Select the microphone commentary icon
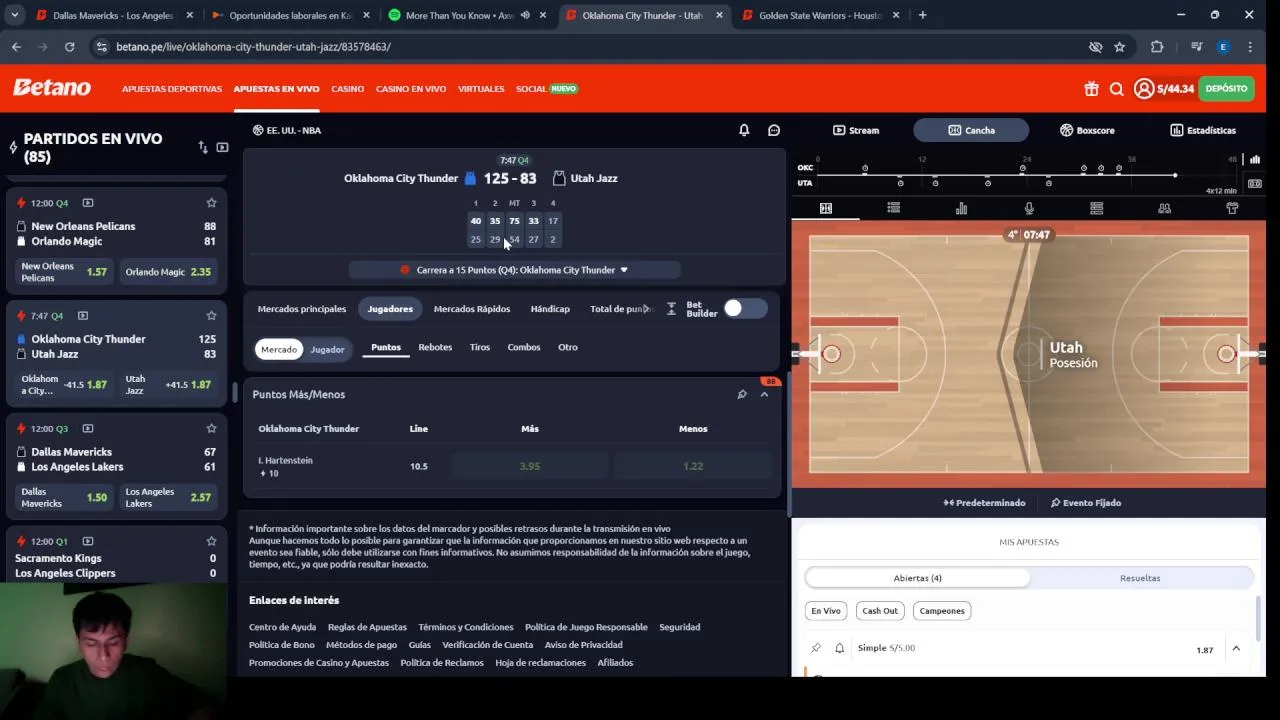Image resolution: width=1280 pixels, height=720 pixels. click(1029, 208)
